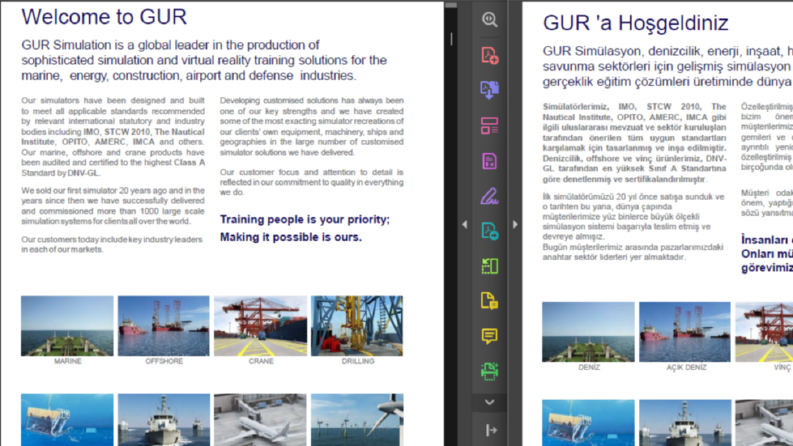Screen dimensions: 793x446
Task: Click the AÇIK DENİZ image
Action: pos(685,332)
